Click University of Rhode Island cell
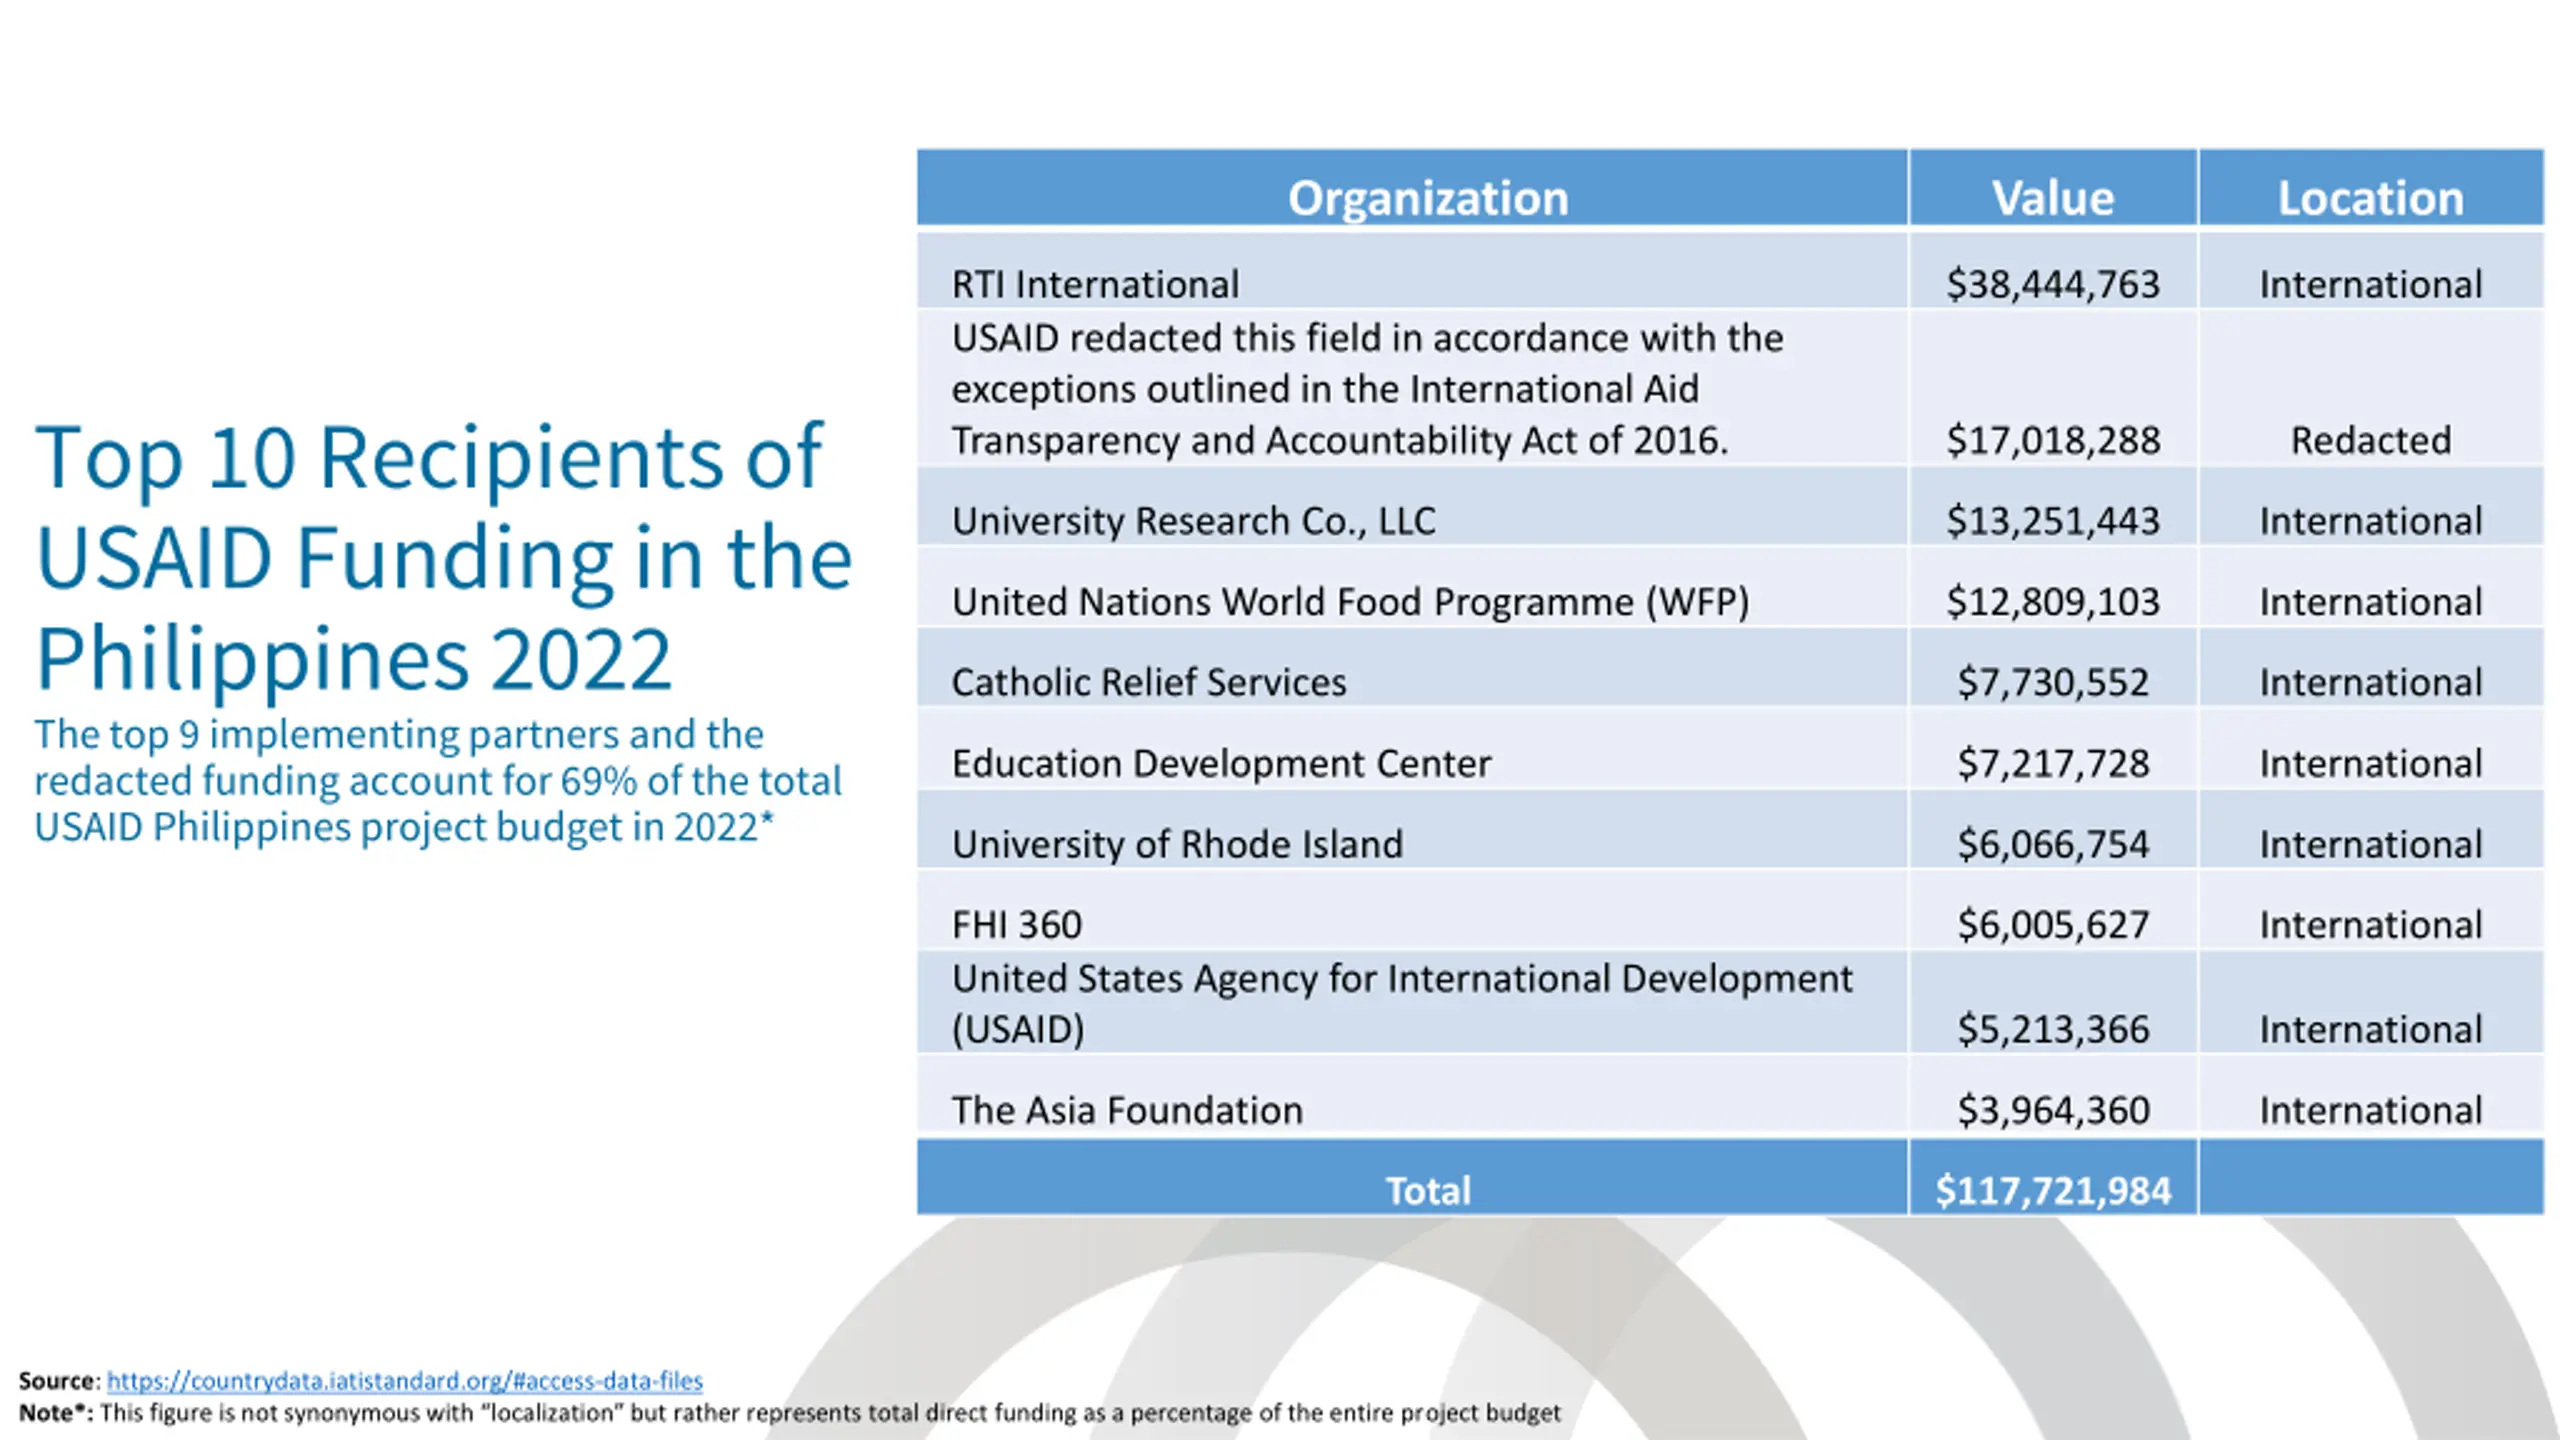The width and height of the screenshot is (2560, 1440). (x=1177, y=844)
